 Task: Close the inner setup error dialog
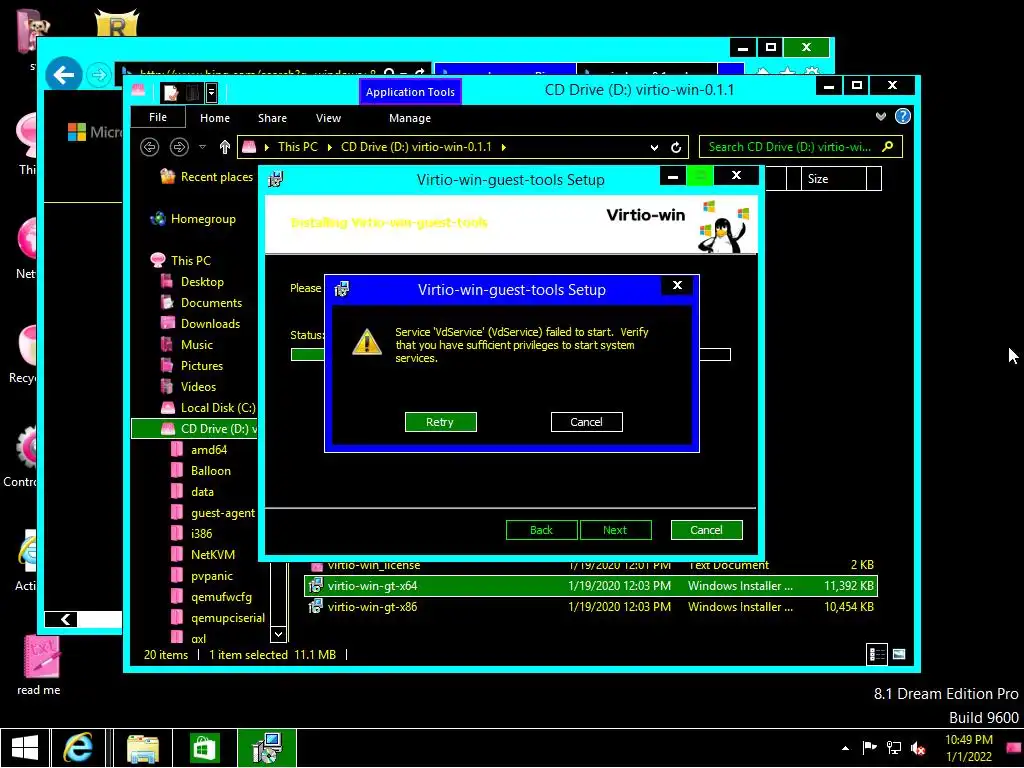pyautogui.click(x=677, y=285)
